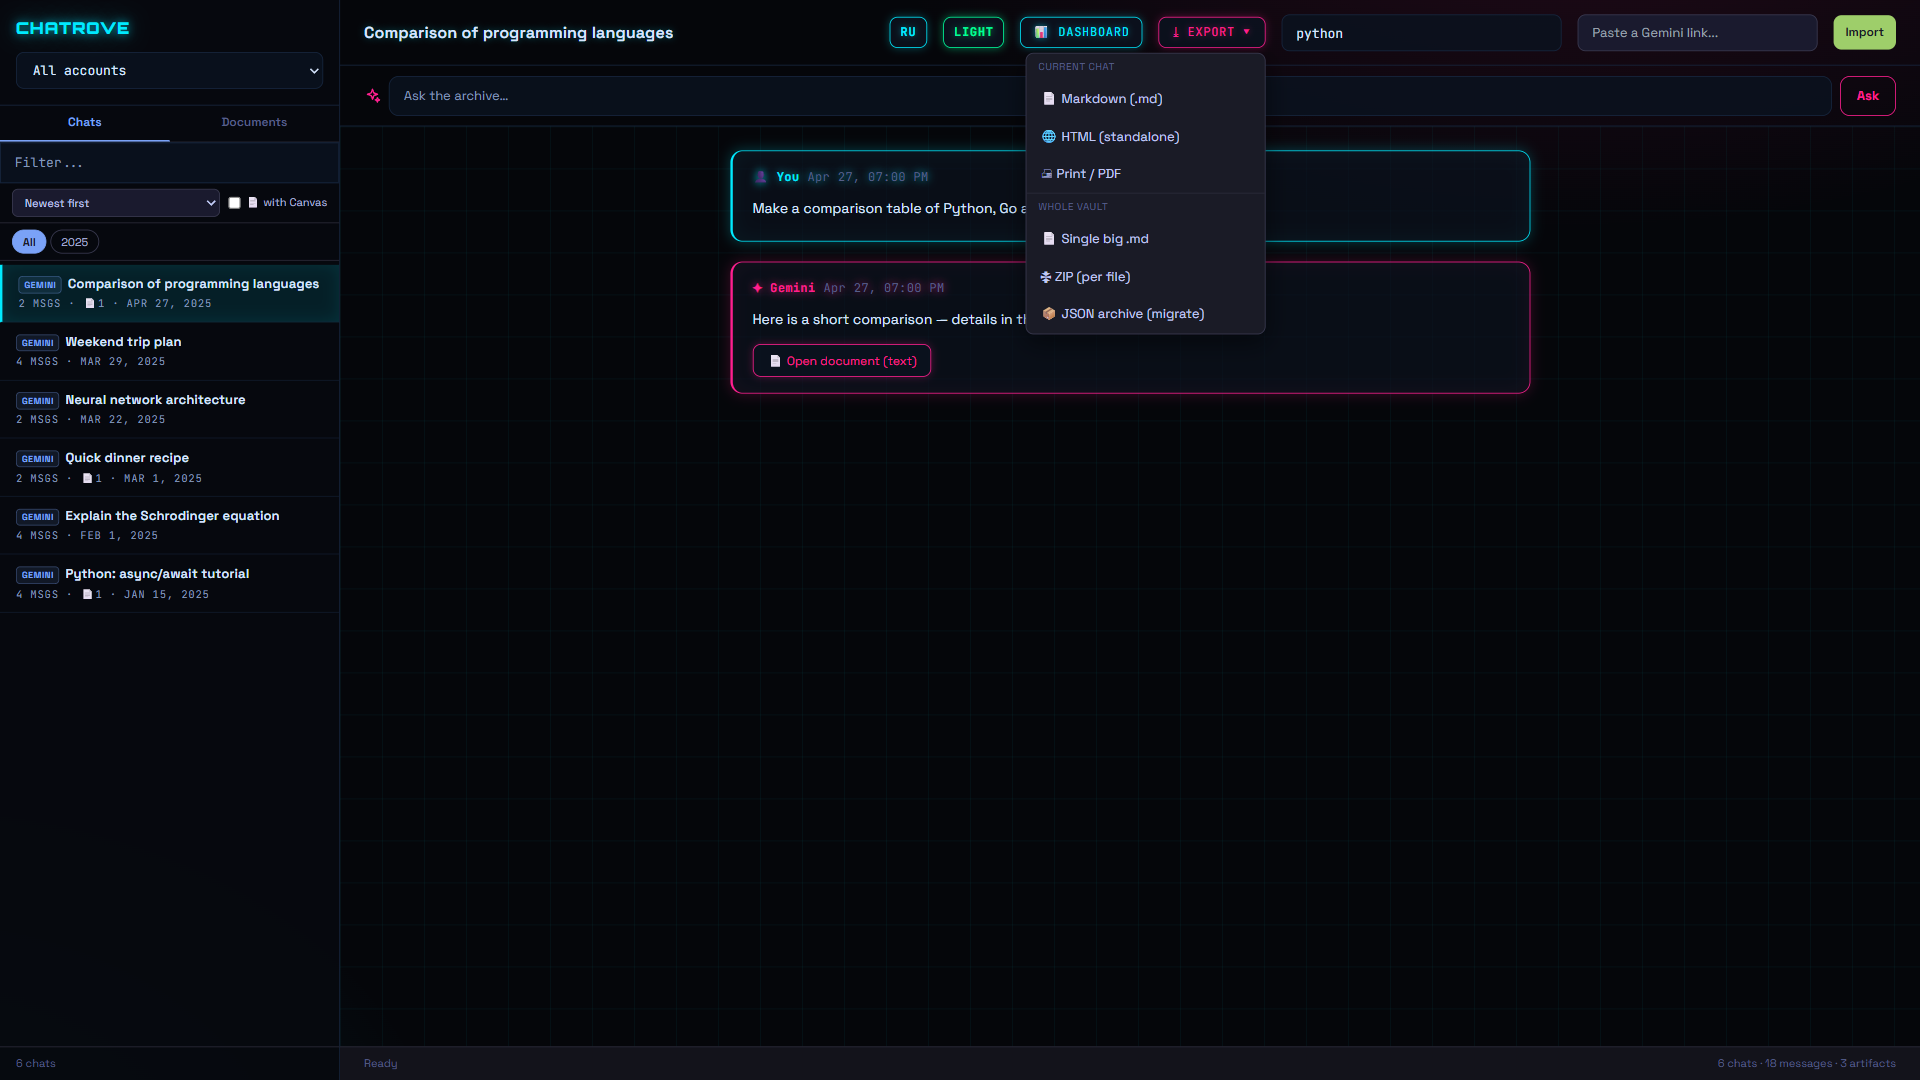Open Explain the Schrodinger equation chat
The image size is (1920, 1080).
170,525
